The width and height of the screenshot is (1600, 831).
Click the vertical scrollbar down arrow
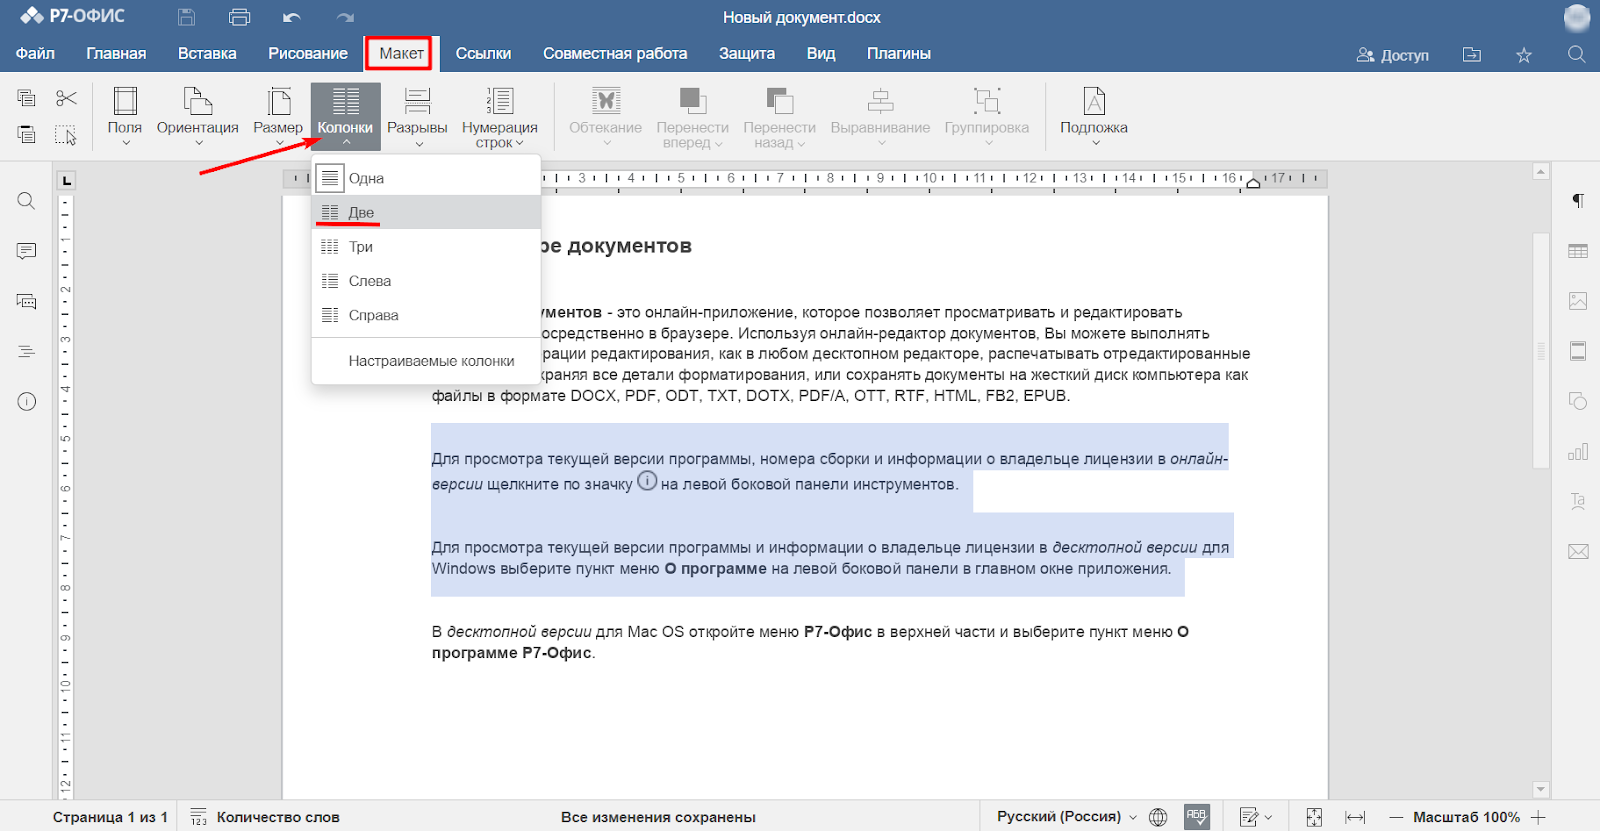[x=1541, y=789]
